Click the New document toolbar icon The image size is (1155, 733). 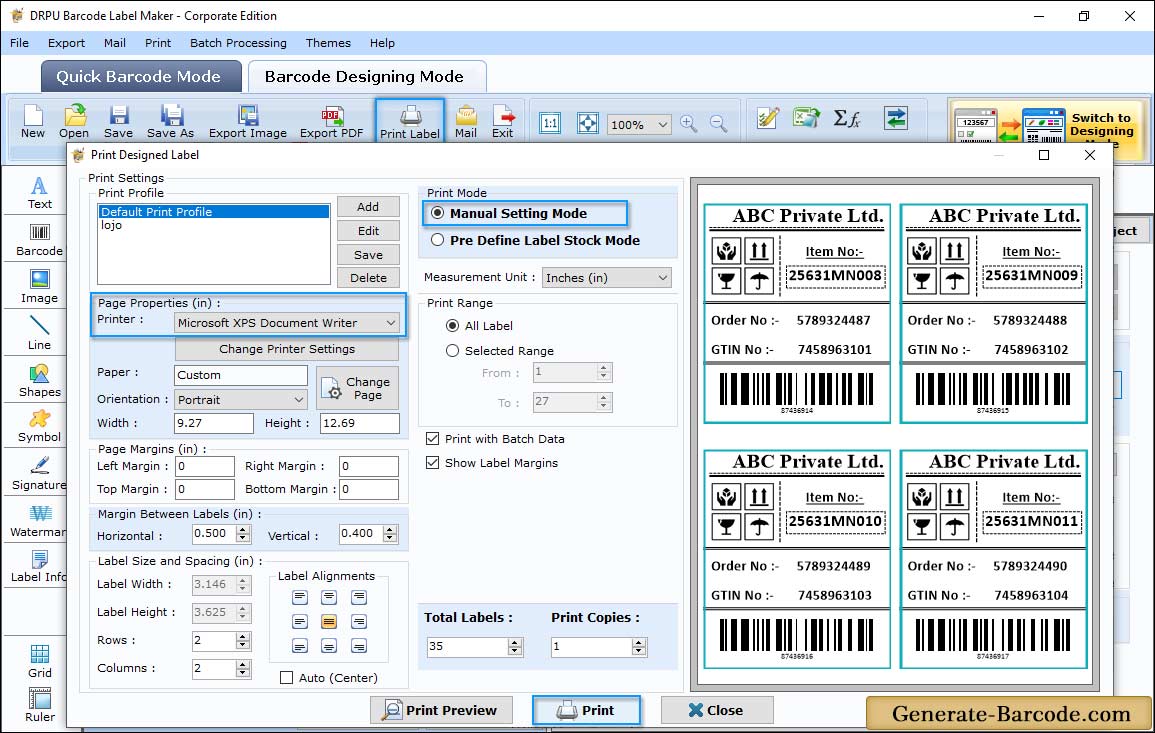pos(33,121)
